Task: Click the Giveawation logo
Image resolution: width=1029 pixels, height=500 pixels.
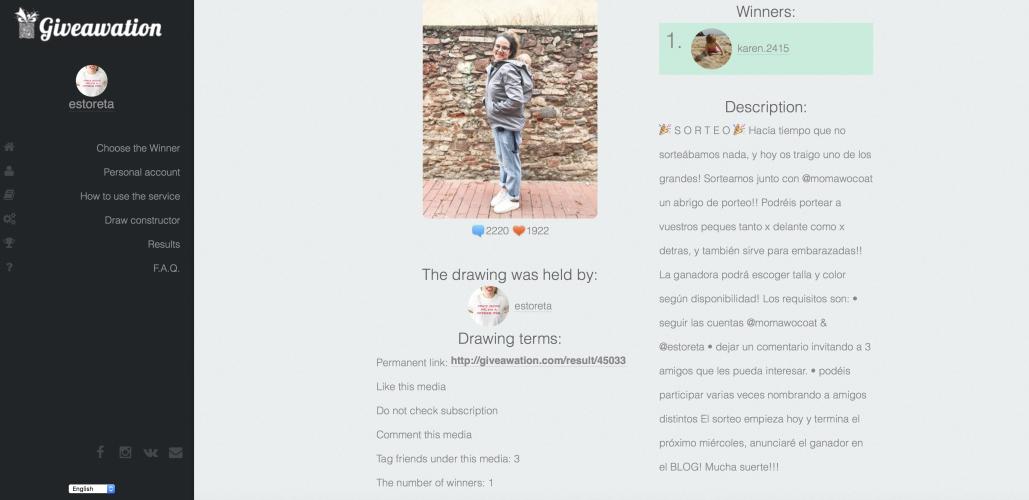Action: tap(89, 24)
